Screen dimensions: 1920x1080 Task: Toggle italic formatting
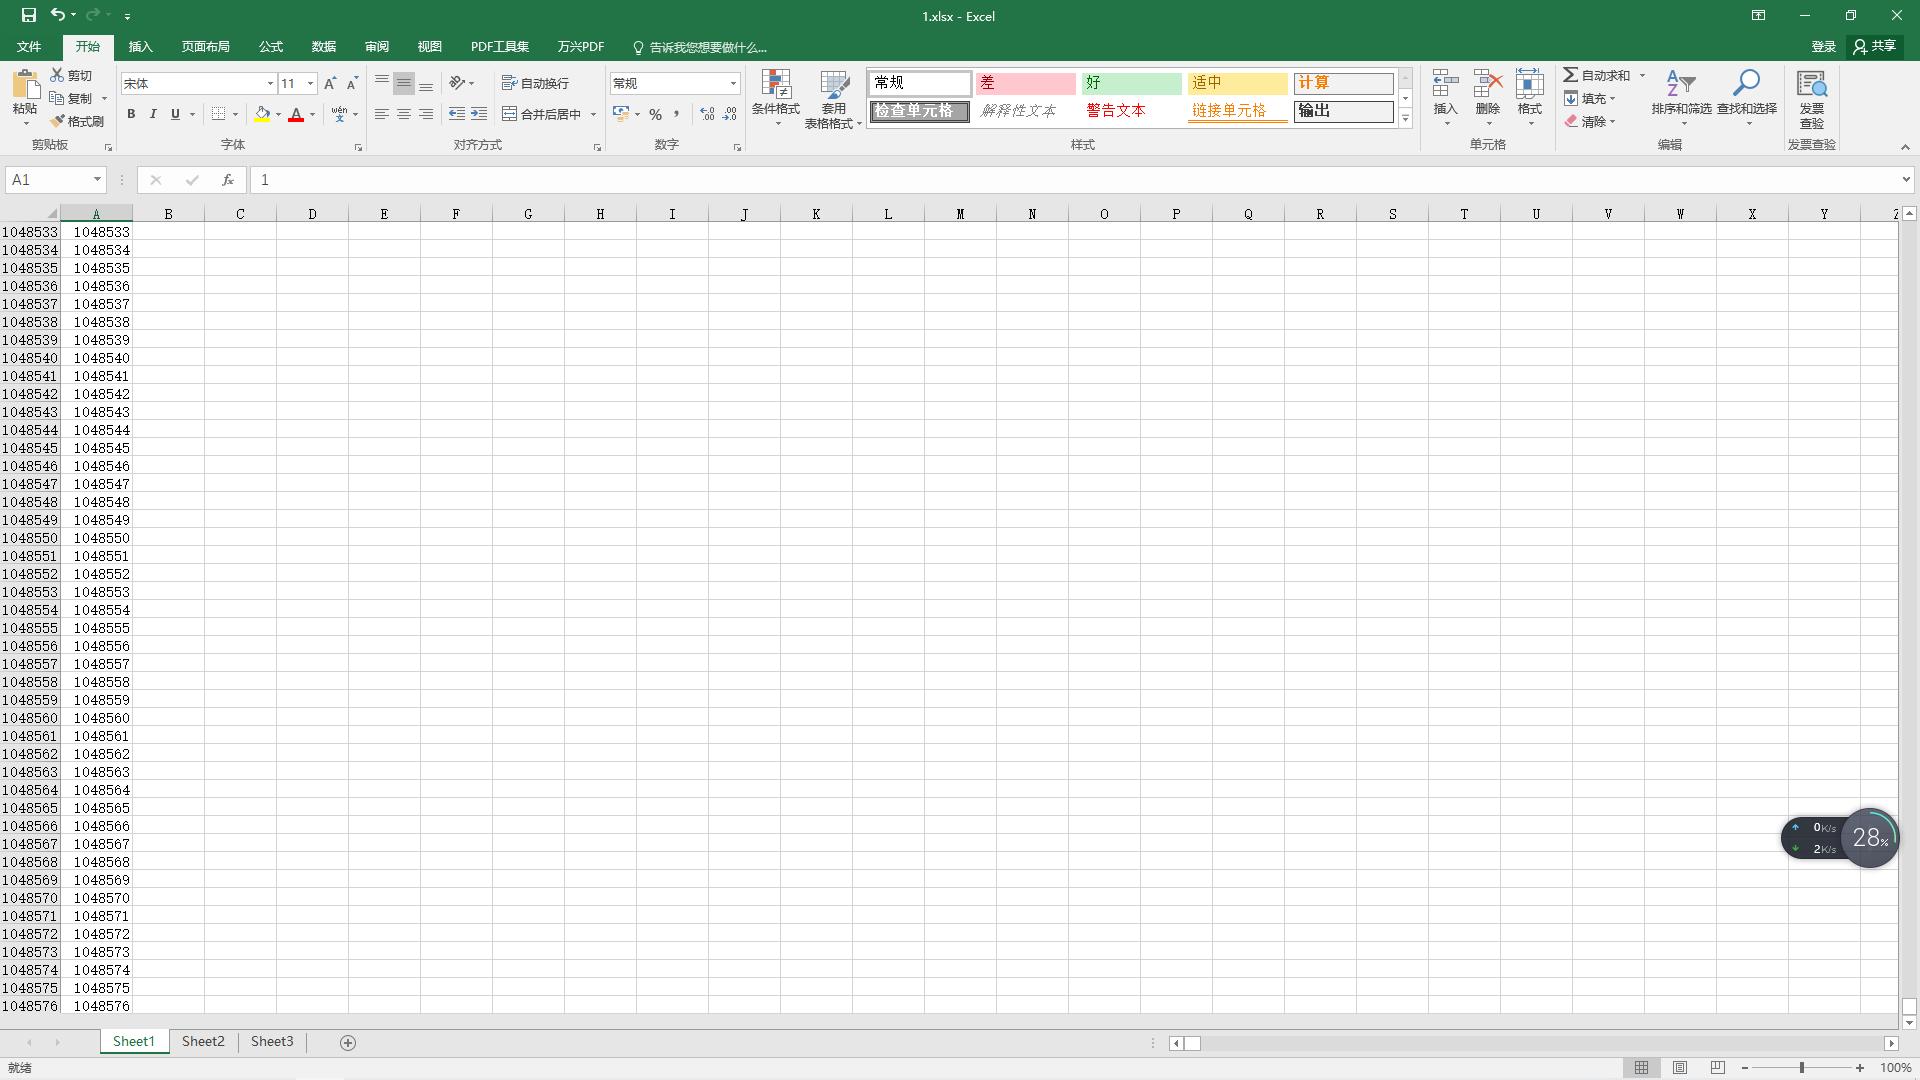coord(153,114)
